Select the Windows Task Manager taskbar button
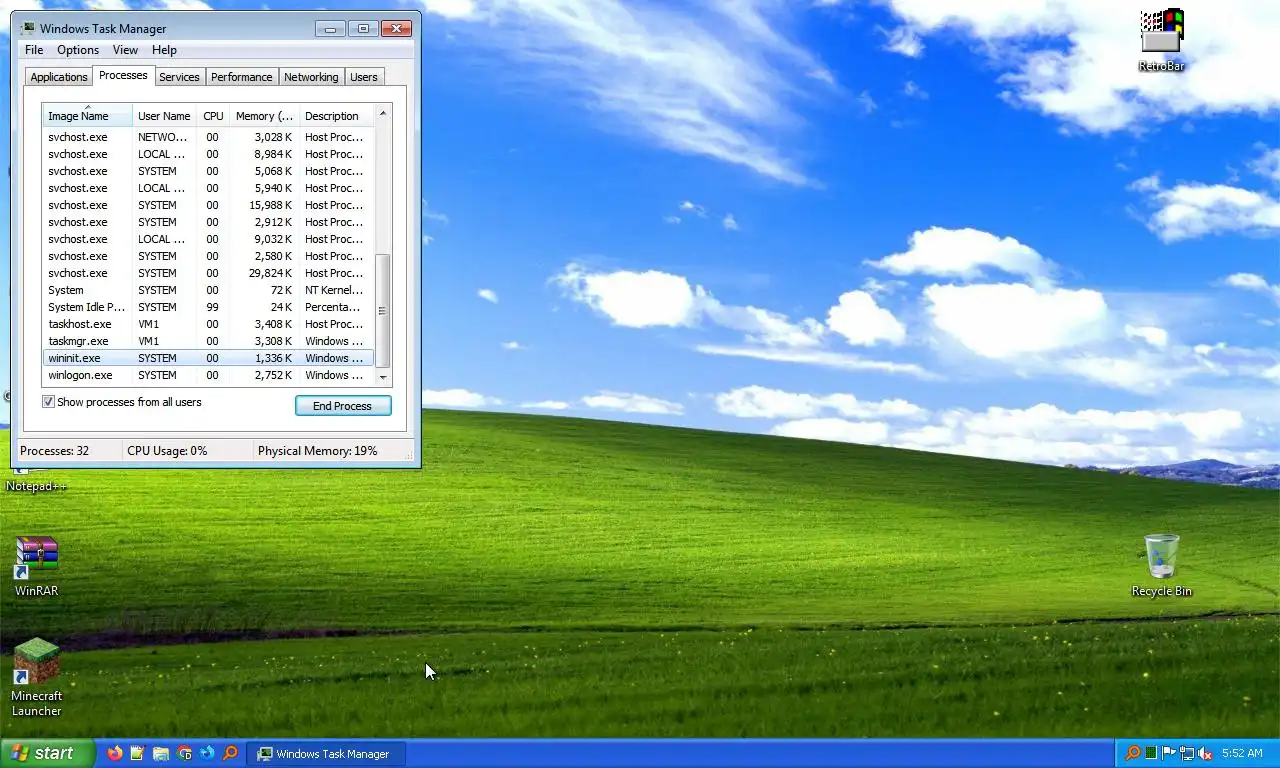This screenshot has height=768, width=1280. tap(325, 753)
